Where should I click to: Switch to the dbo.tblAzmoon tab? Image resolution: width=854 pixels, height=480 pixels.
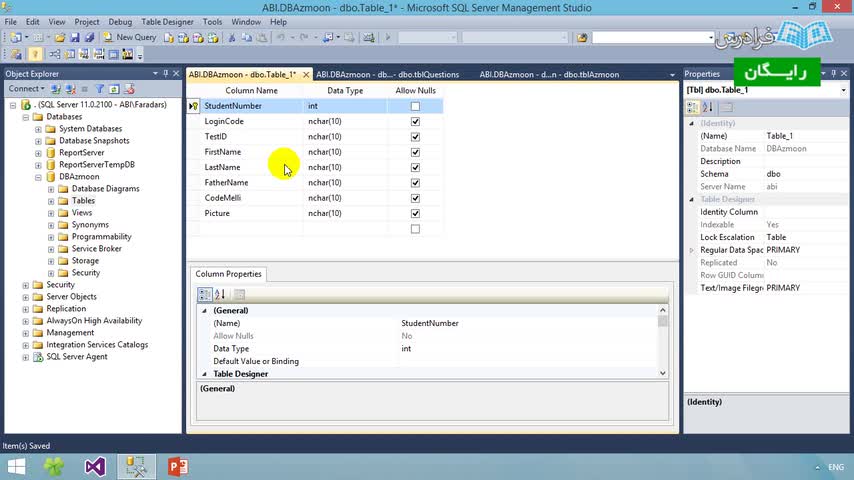(549, 75)
